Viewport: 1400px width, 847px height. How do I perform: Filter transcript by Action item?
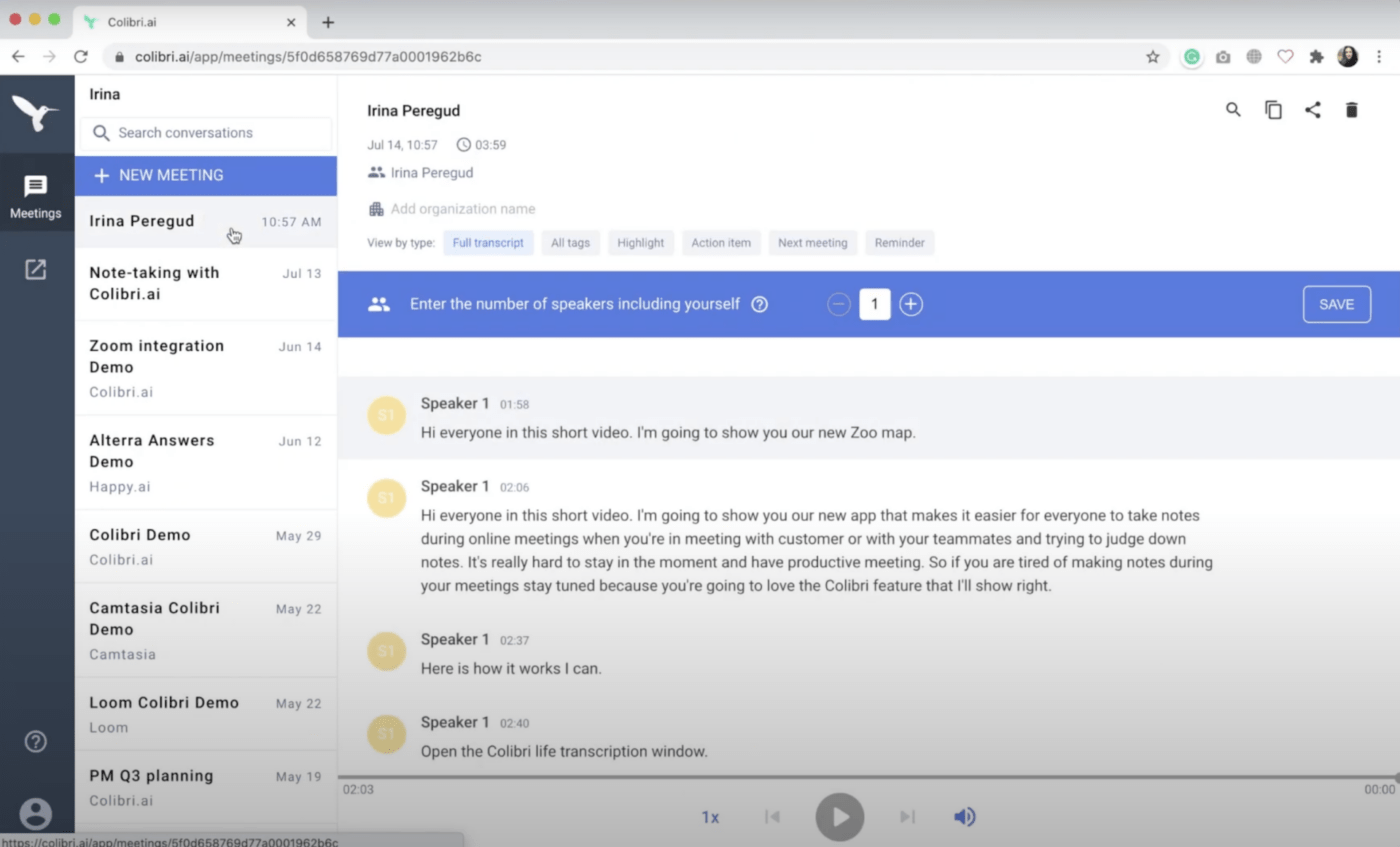(721, 243)
